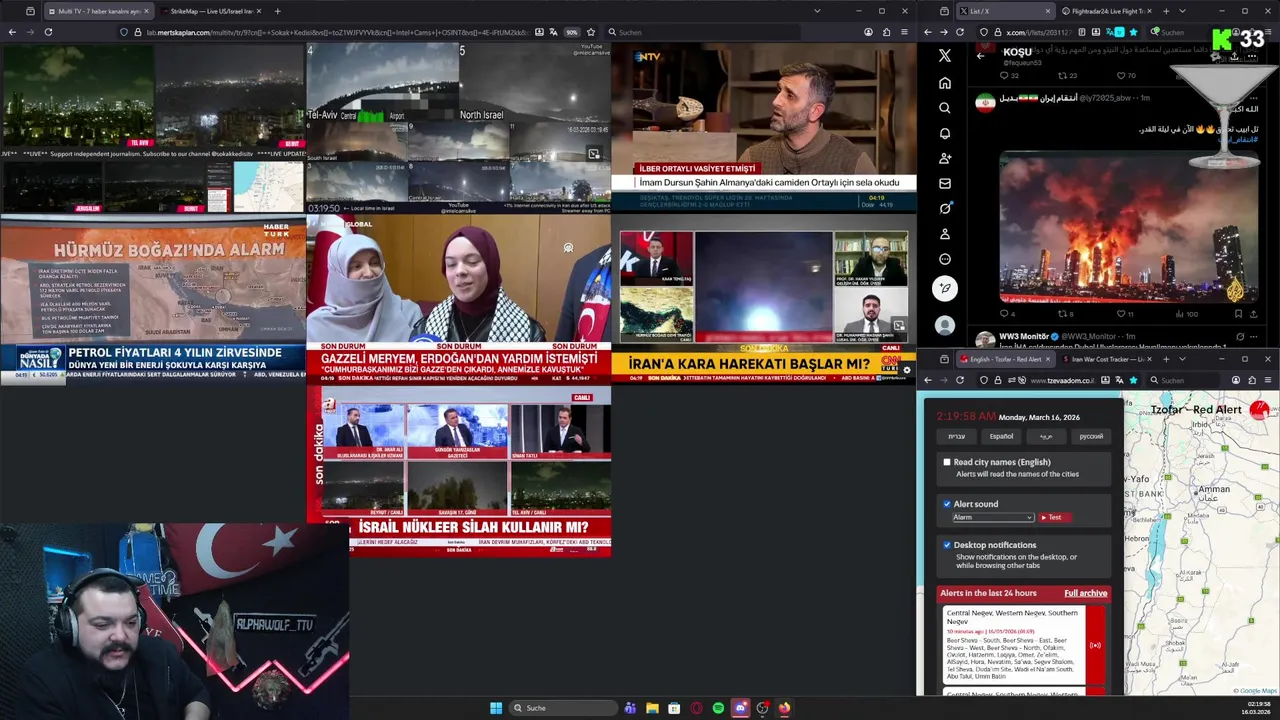
Task: Click NTV İlber Ortaylı stream
Action: [763, 125]
